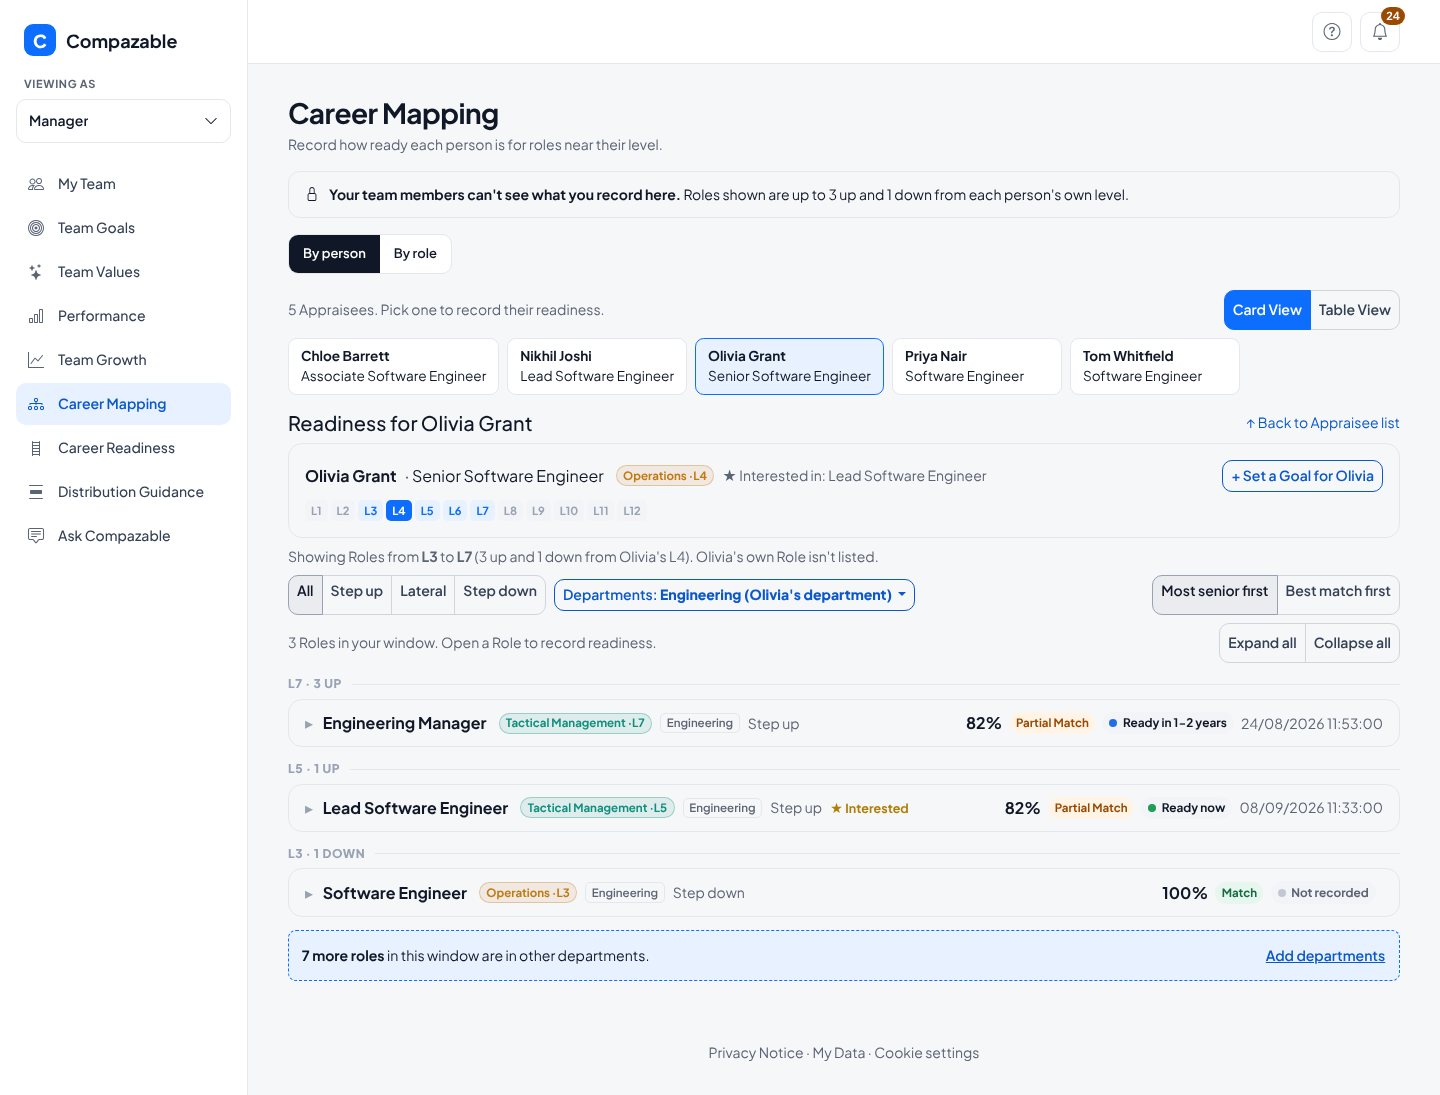
Task: Select Card View layout
Action: [1267, 310]
